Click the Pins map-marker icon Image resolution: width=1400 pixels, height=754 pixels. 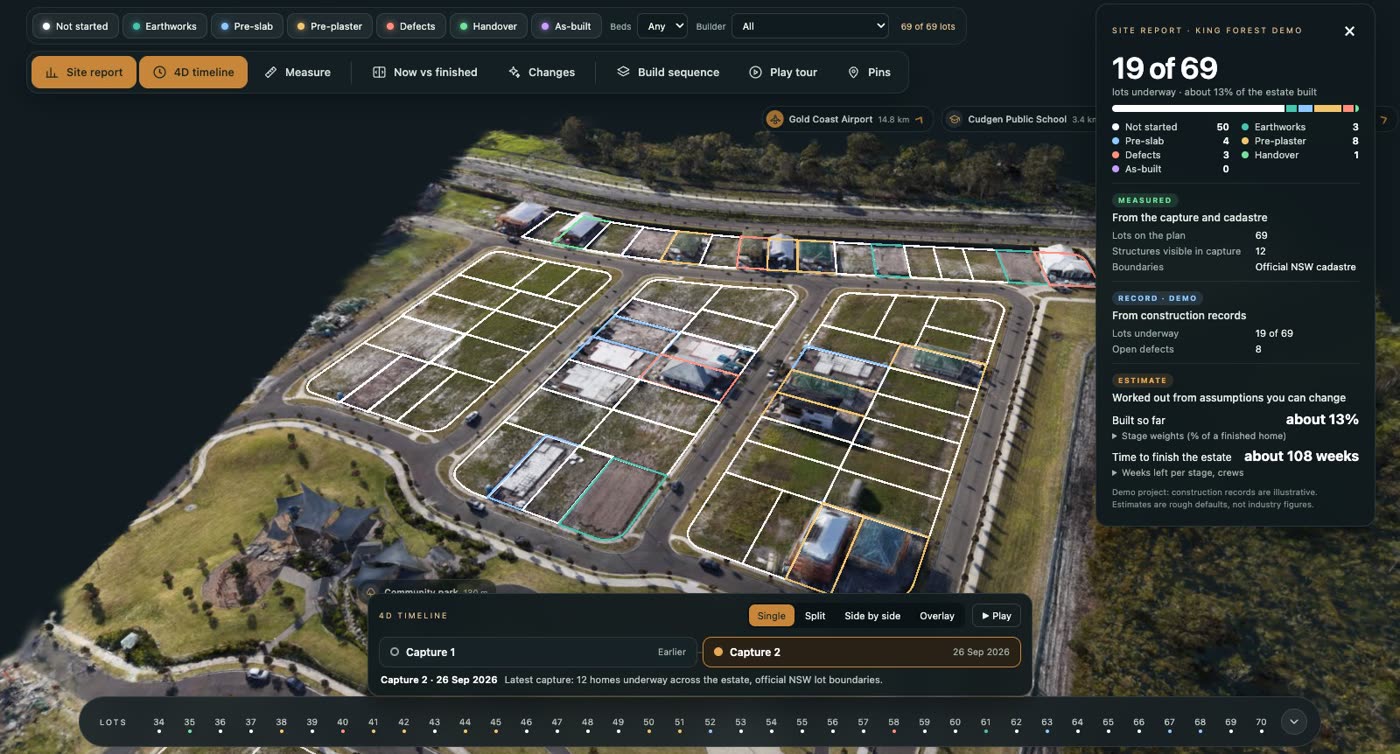click(853, 72)
